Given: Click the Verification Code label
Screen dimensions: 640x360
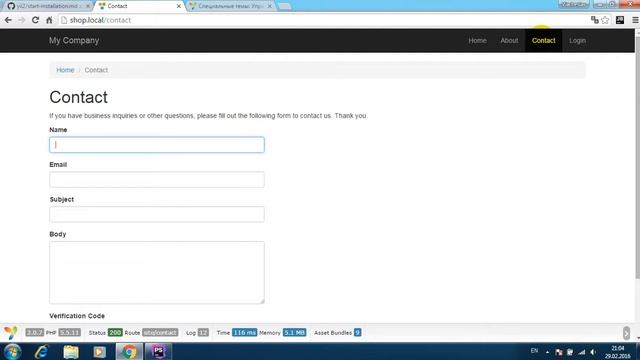Looking at the screenshot, I should point(77,316).
